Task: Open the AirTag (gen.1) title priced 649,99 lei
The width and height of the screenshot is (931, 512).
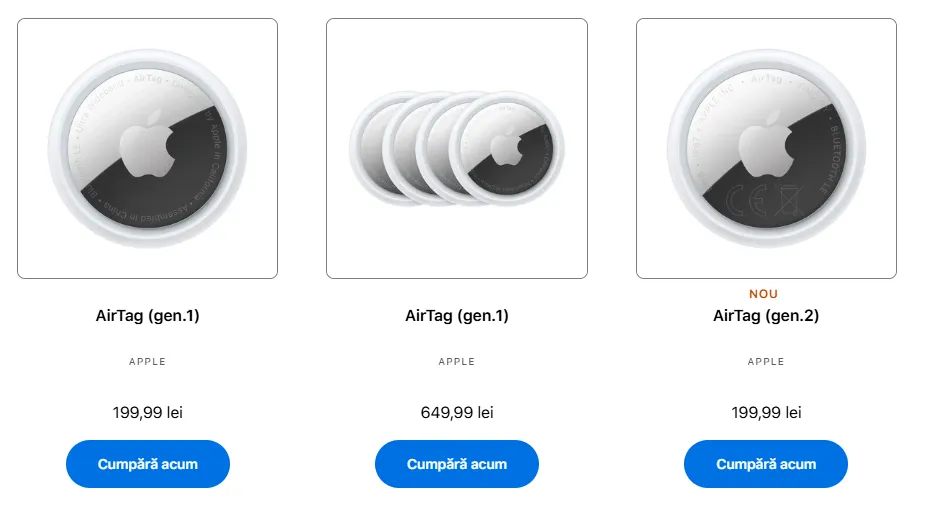Action: coord(457,316)
